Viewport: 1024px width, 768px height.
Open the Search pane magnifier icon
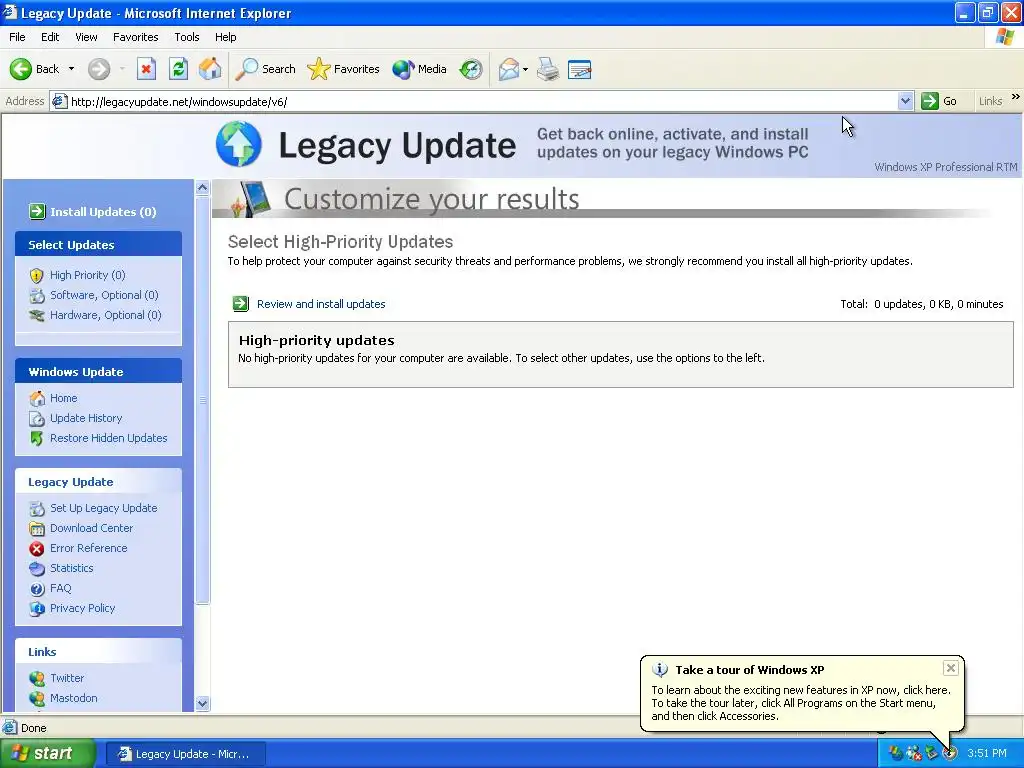tap(246, 69)
